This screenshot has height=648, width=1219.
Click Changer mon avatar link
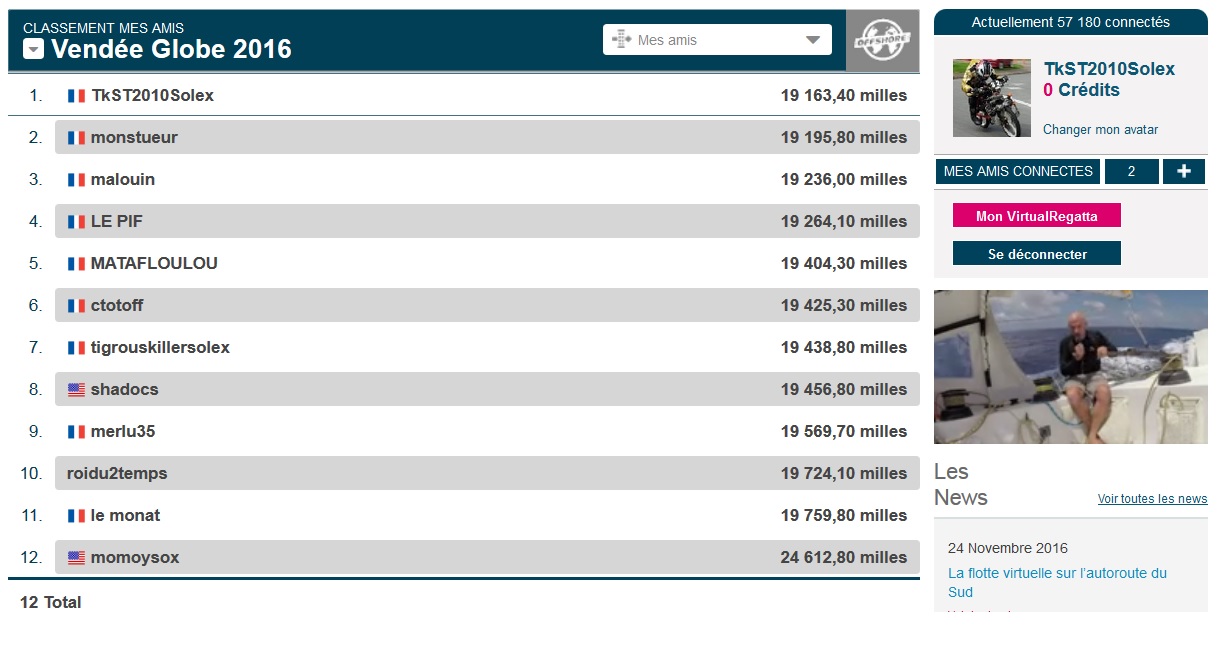click(1100, 130)
